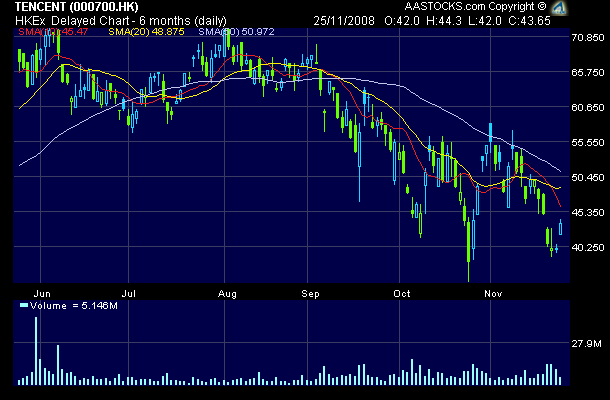610x400 pixels.
Task: Click the low value L:42.0
Action: point(485,21)
